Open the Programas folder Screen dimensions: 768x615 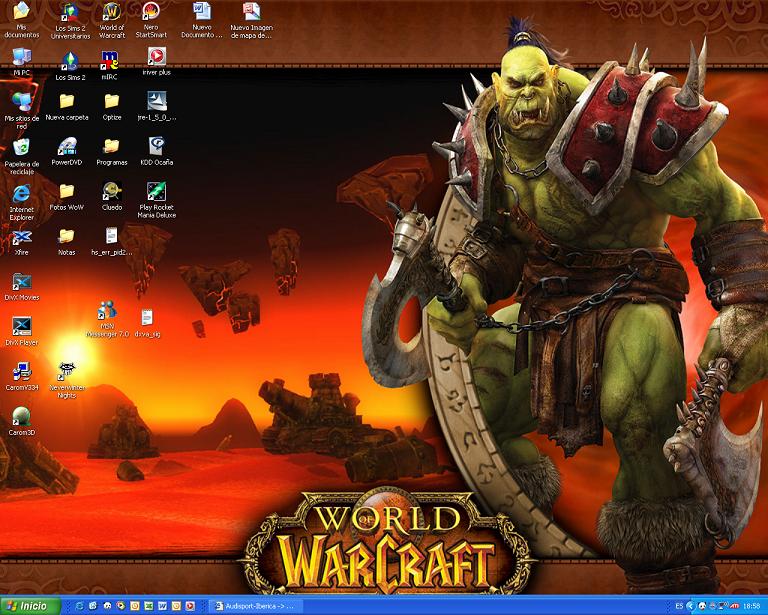tap(112, 152)
